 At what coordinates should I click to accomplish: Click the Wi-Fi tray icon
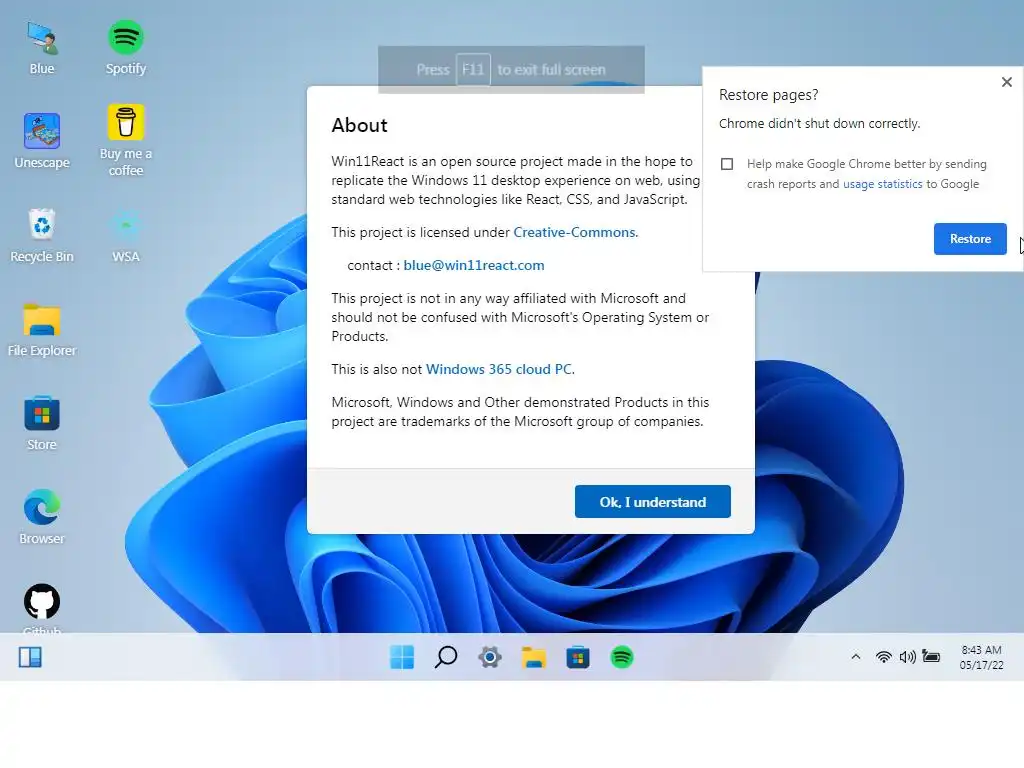884,657
